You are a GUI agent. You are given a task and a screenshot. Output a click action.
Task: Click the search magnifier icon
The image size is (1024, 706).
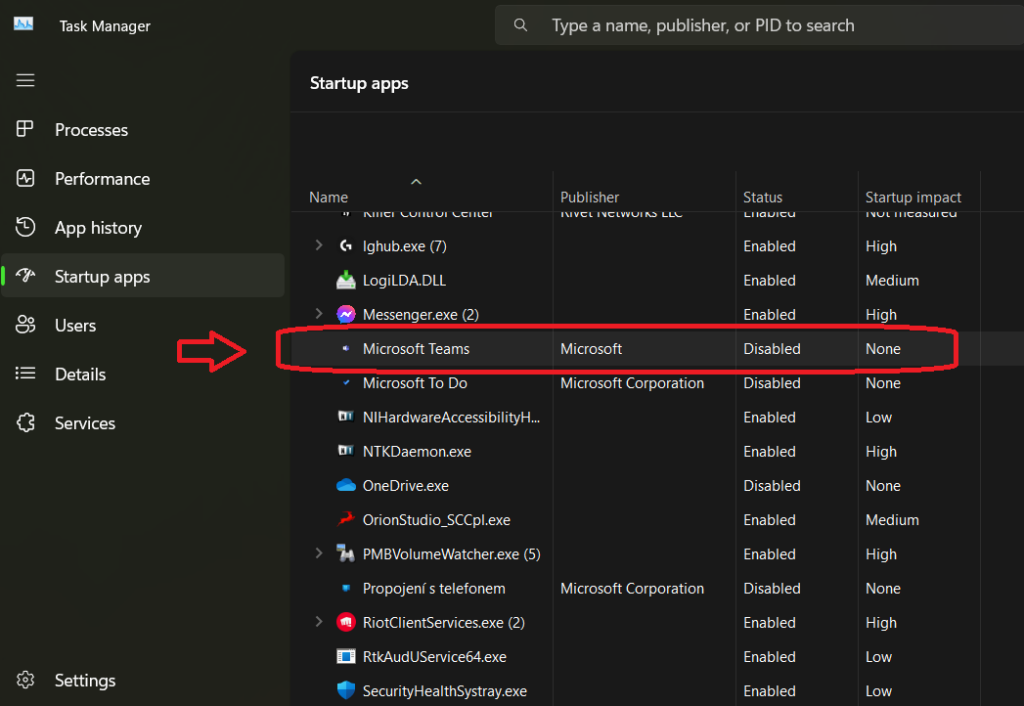click(x=520, y=25)
